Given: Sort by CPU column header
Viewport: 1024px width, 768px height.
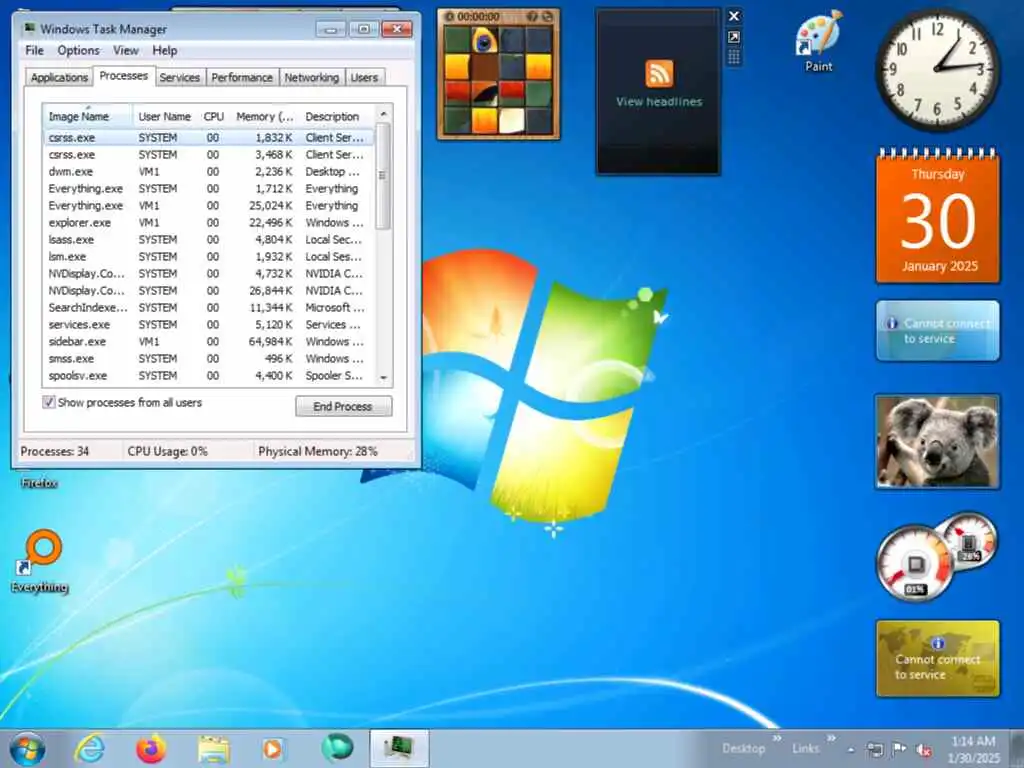Looking at the screenshot, I should [x=214, y=116].
